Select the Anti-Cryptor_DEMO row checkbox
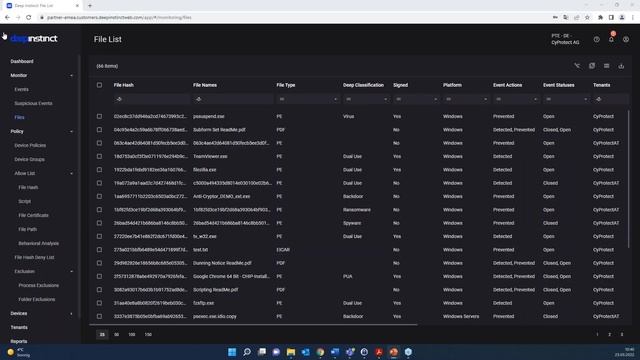This screenshot has height=360, width=640. tap(99, 196)
